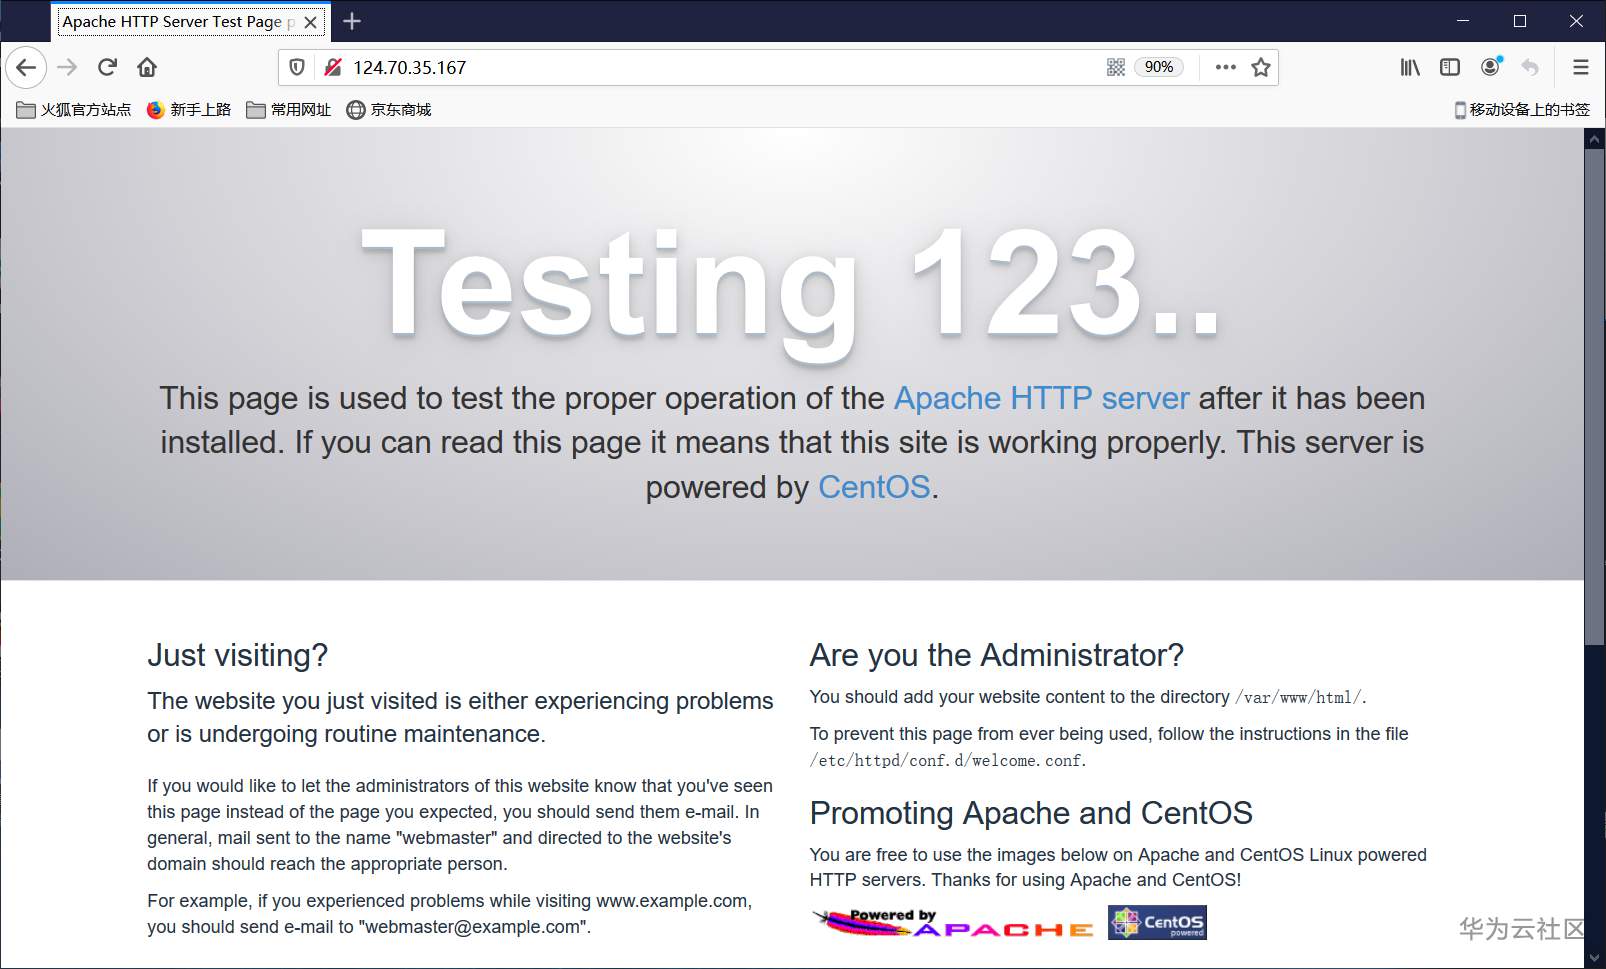
Task: Open 移动设备上的书签 mobile bookmarks
Action: click(x=1522, y=110)
